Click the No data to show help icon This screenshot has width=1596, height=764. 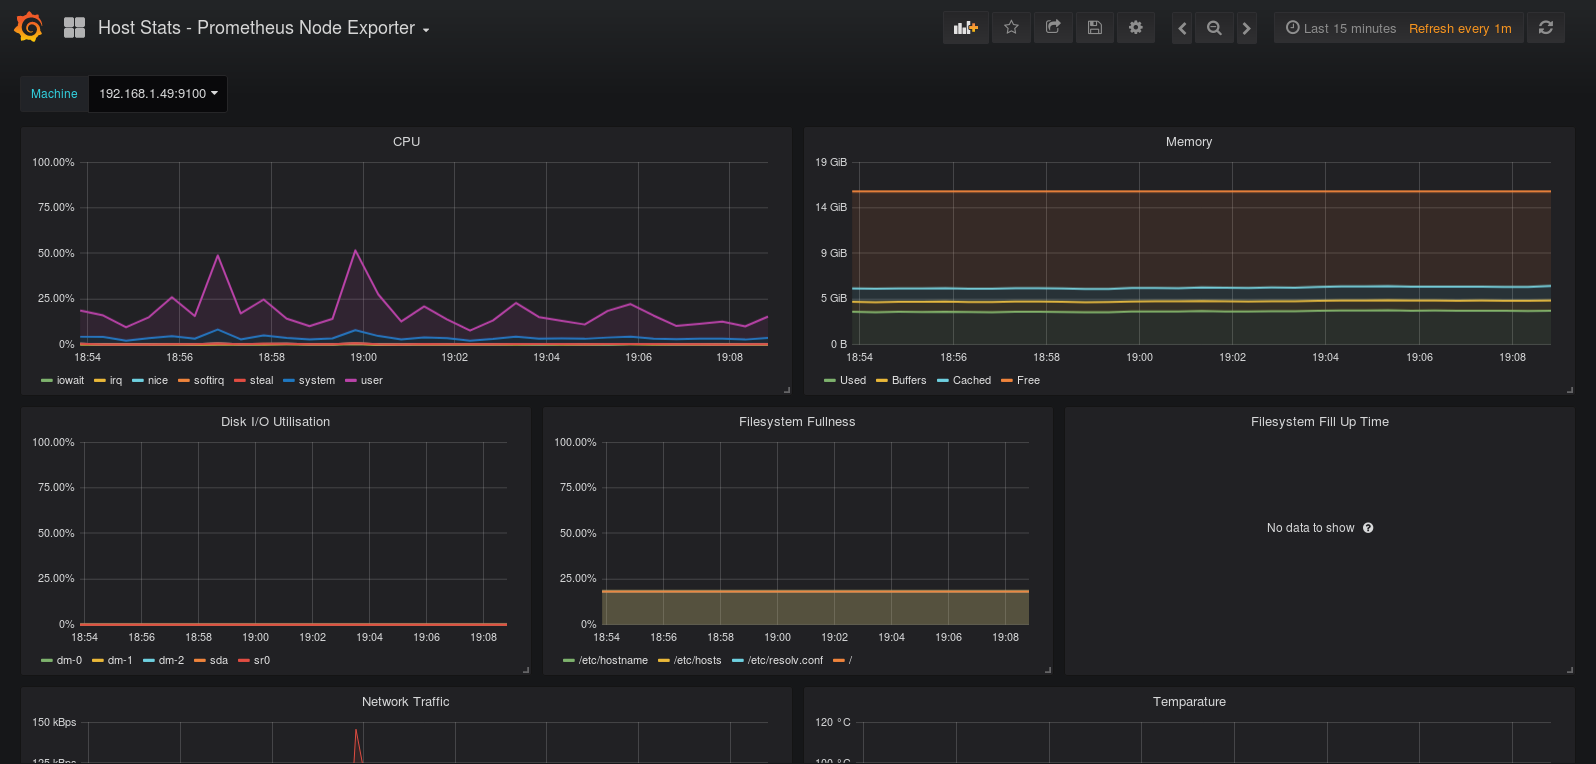pos(1368,528)
